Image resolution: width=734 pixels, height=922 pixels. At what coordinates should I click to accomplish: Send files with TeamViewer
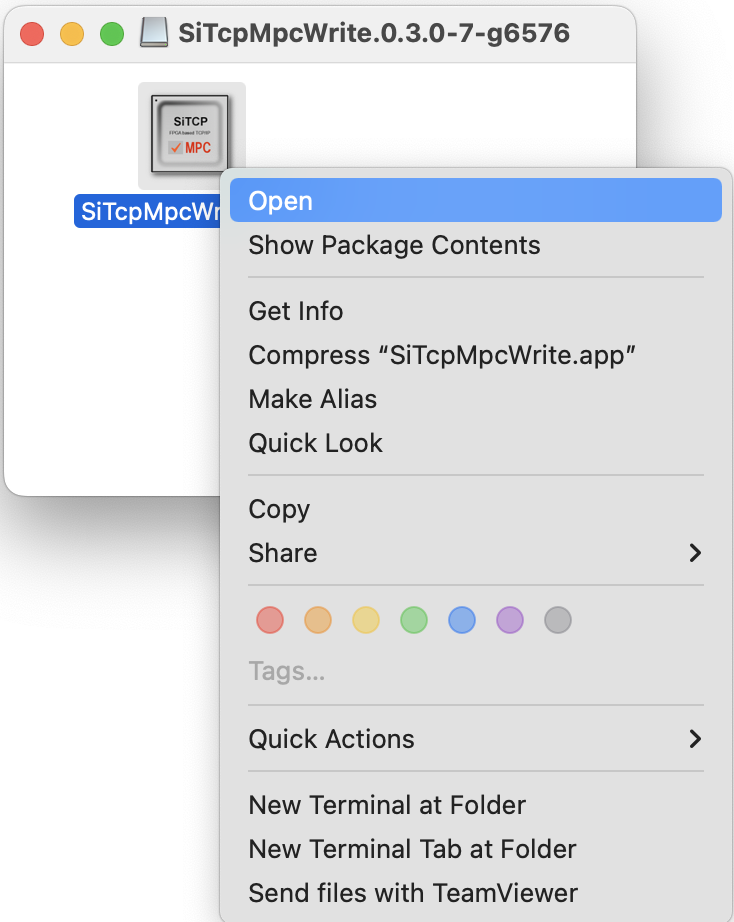(x=413, y=893)
